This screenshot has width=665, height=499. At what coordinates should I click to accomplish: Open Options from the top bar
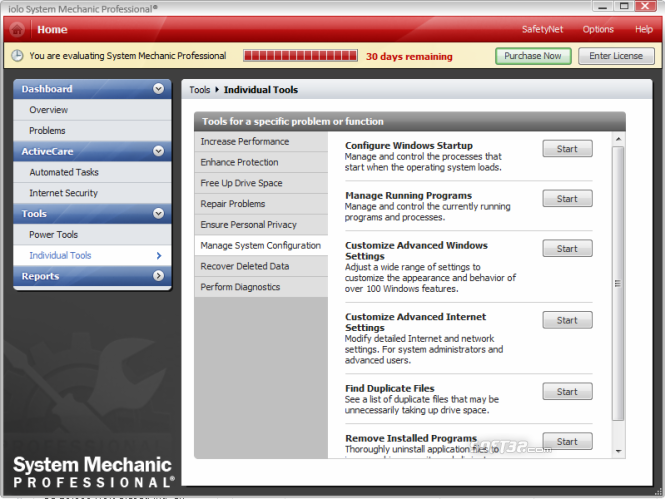pyautogui.click(x=598, y=29)
